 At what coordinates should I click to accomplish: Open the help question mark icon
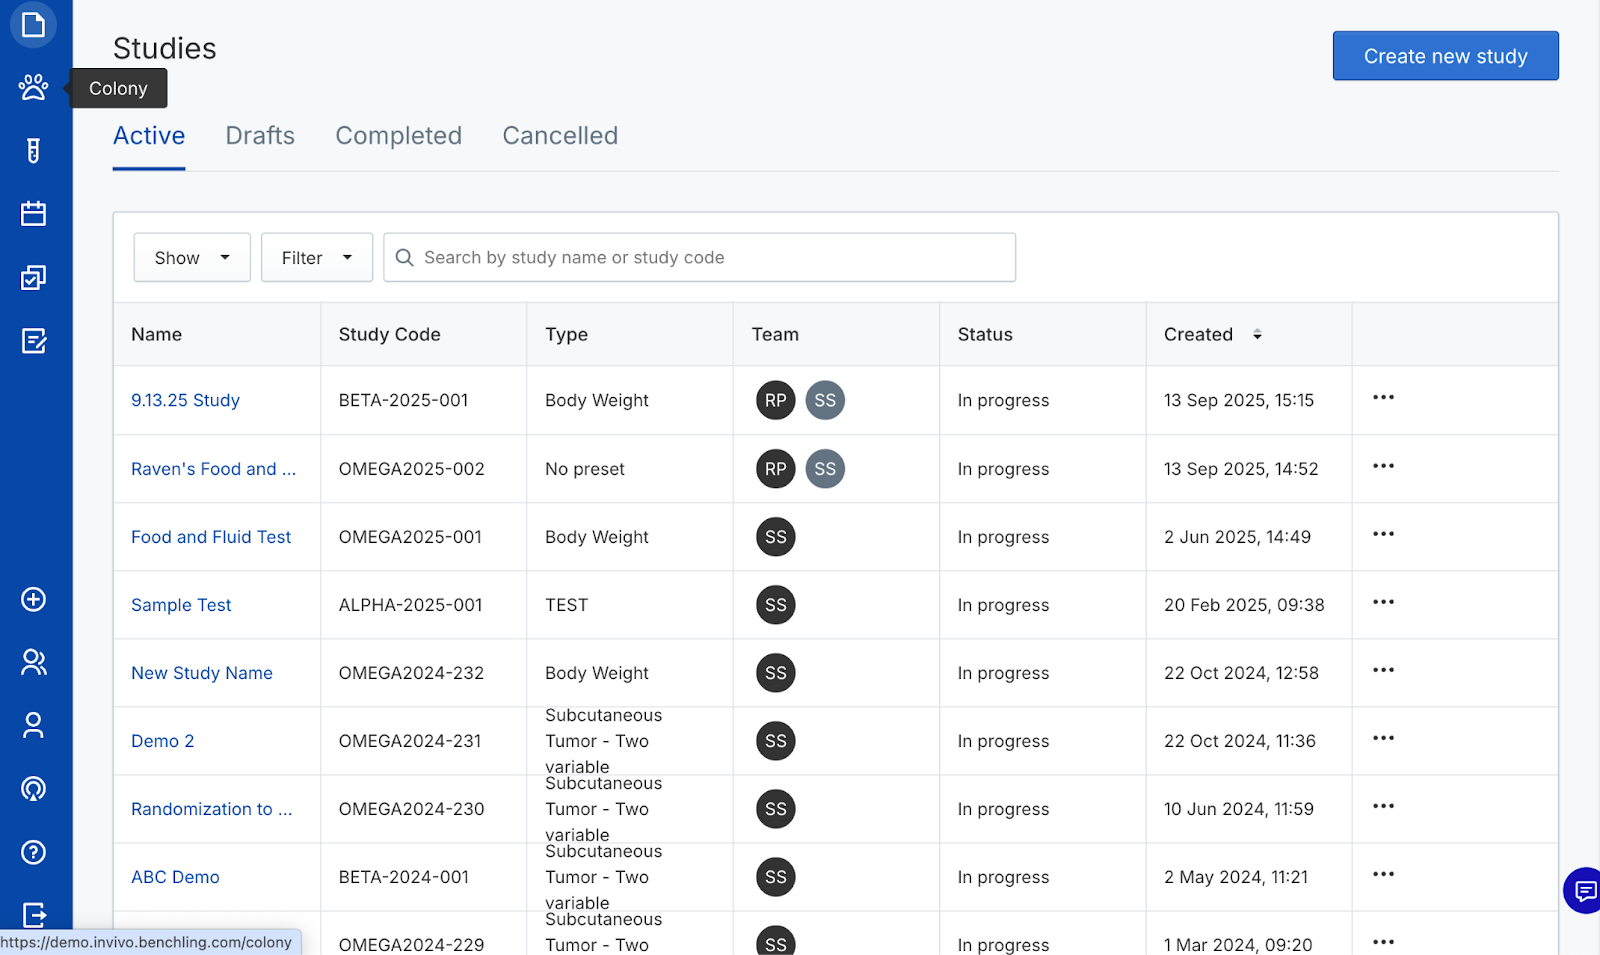click(33, 852)
